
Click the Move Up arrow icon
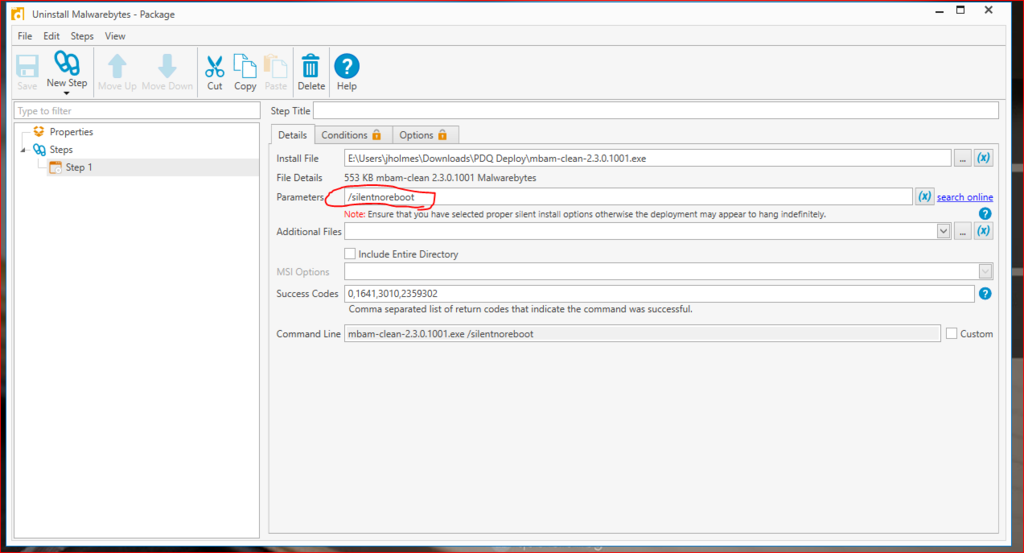tap(118, 67)
